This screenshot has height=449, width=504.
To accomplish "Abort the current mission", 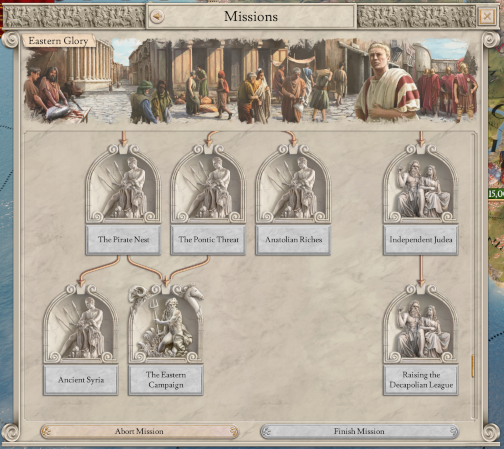I will click(139, 431).
